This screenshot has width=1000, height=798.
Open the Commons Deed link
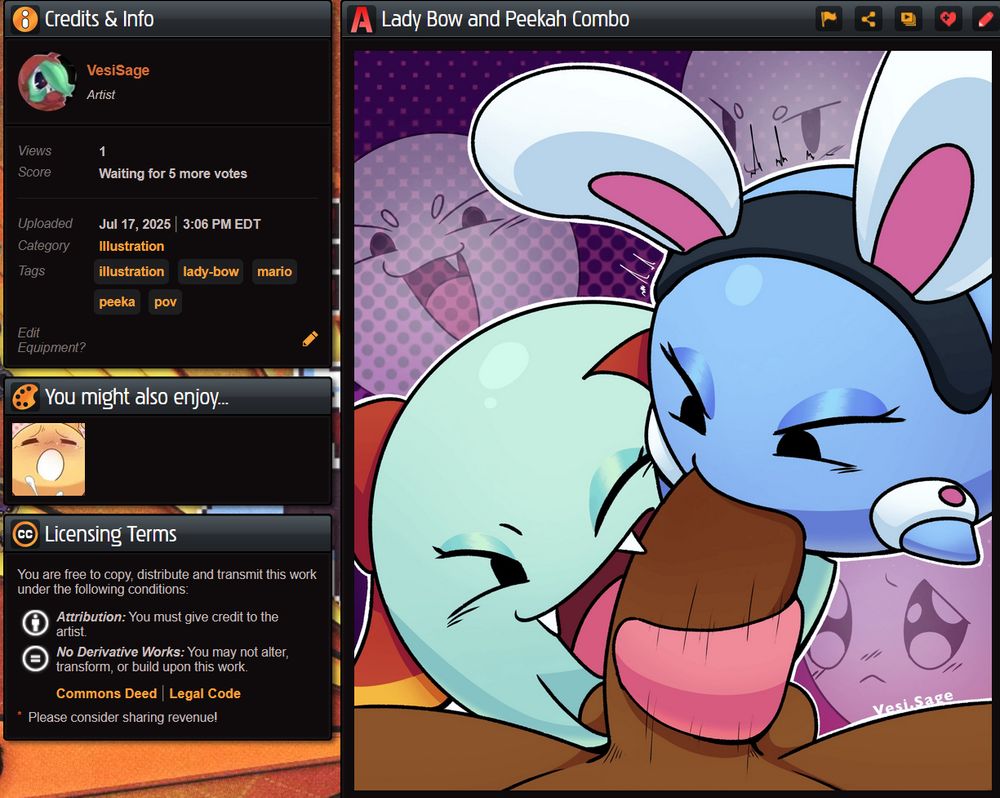(x=107, y=693)
